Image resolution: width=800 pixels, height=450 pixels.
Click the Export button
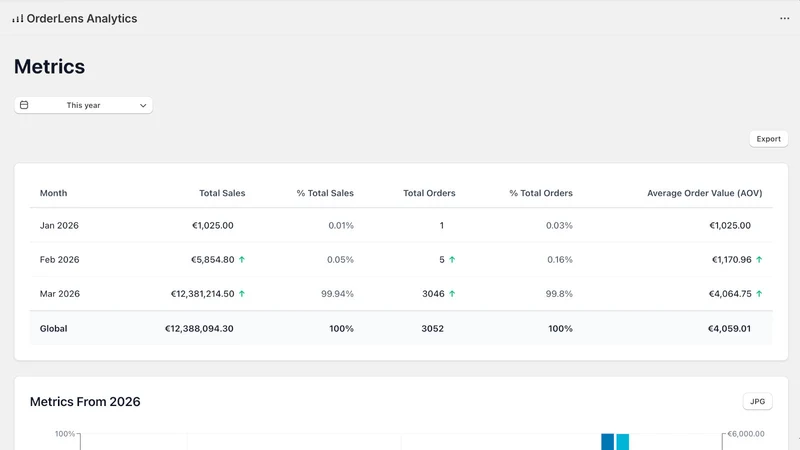[768, 139]
